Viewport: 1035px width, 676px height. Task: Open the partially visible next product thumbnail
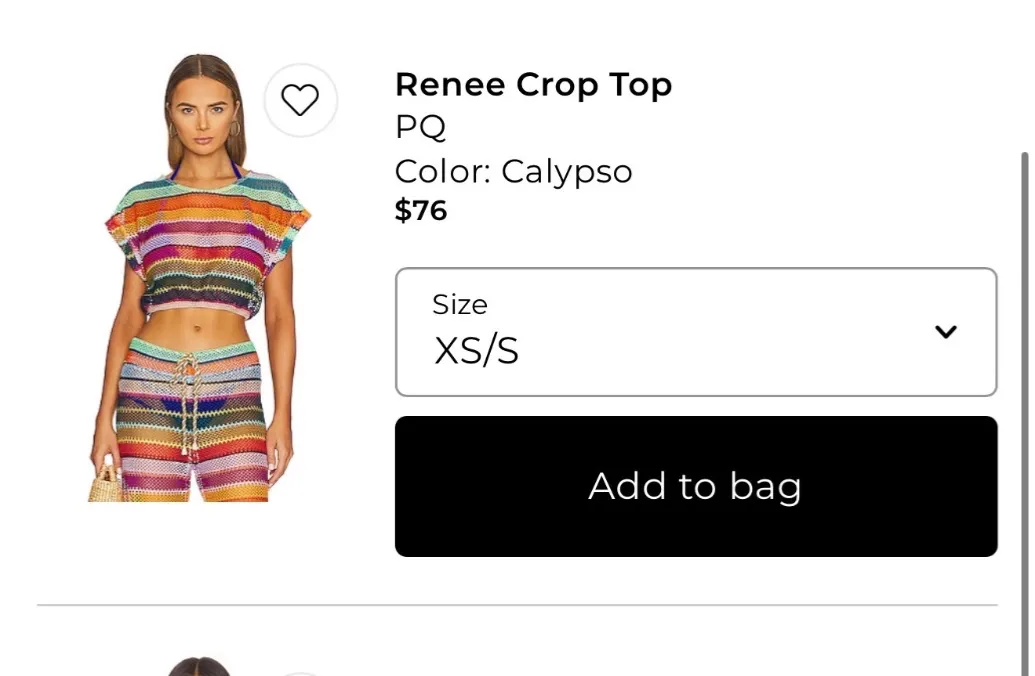(x=198, y=666)
